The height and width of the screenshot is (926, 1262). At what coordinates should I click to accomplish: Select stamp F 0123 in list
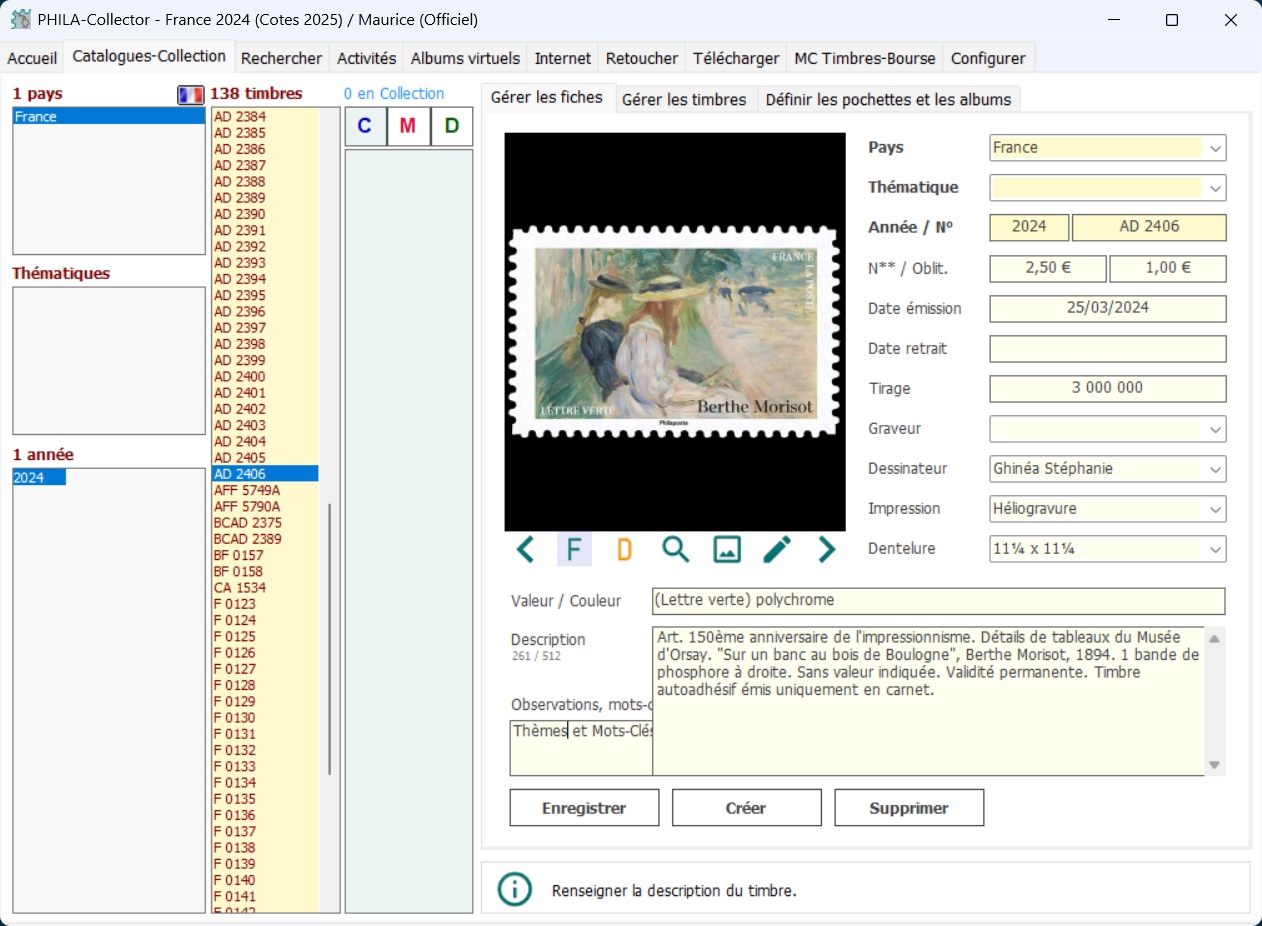[x=265, y=604]
